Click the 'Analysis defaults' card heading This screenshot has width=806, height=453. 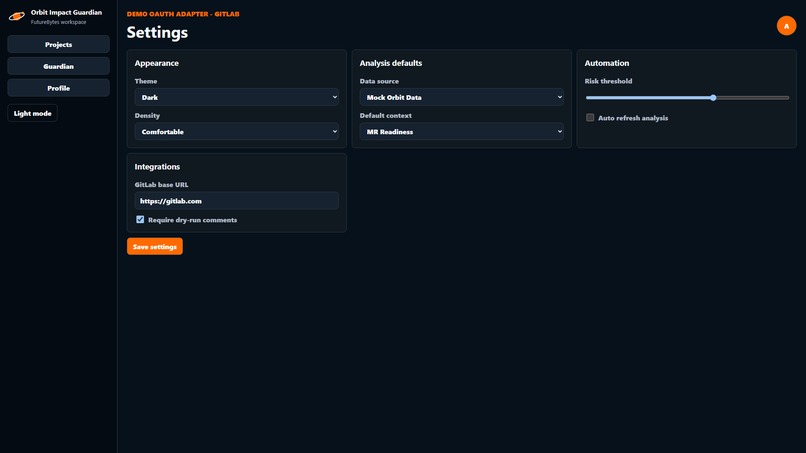coord(391,63)
